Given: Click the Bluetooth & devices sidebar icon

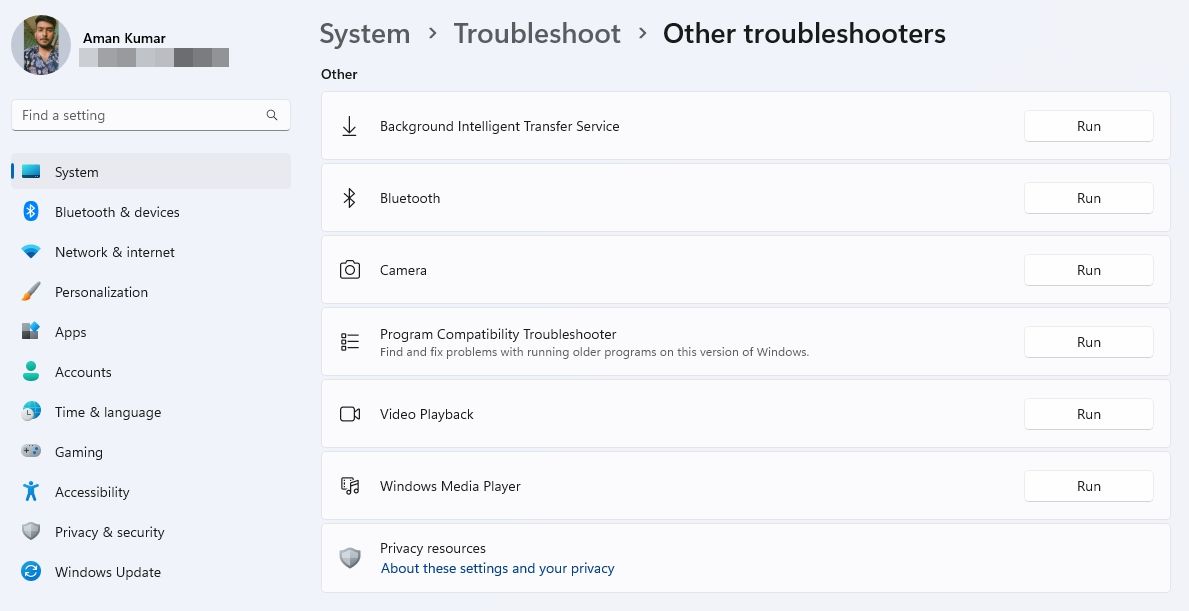Looking at the screenshot, I should pos(31,212).
